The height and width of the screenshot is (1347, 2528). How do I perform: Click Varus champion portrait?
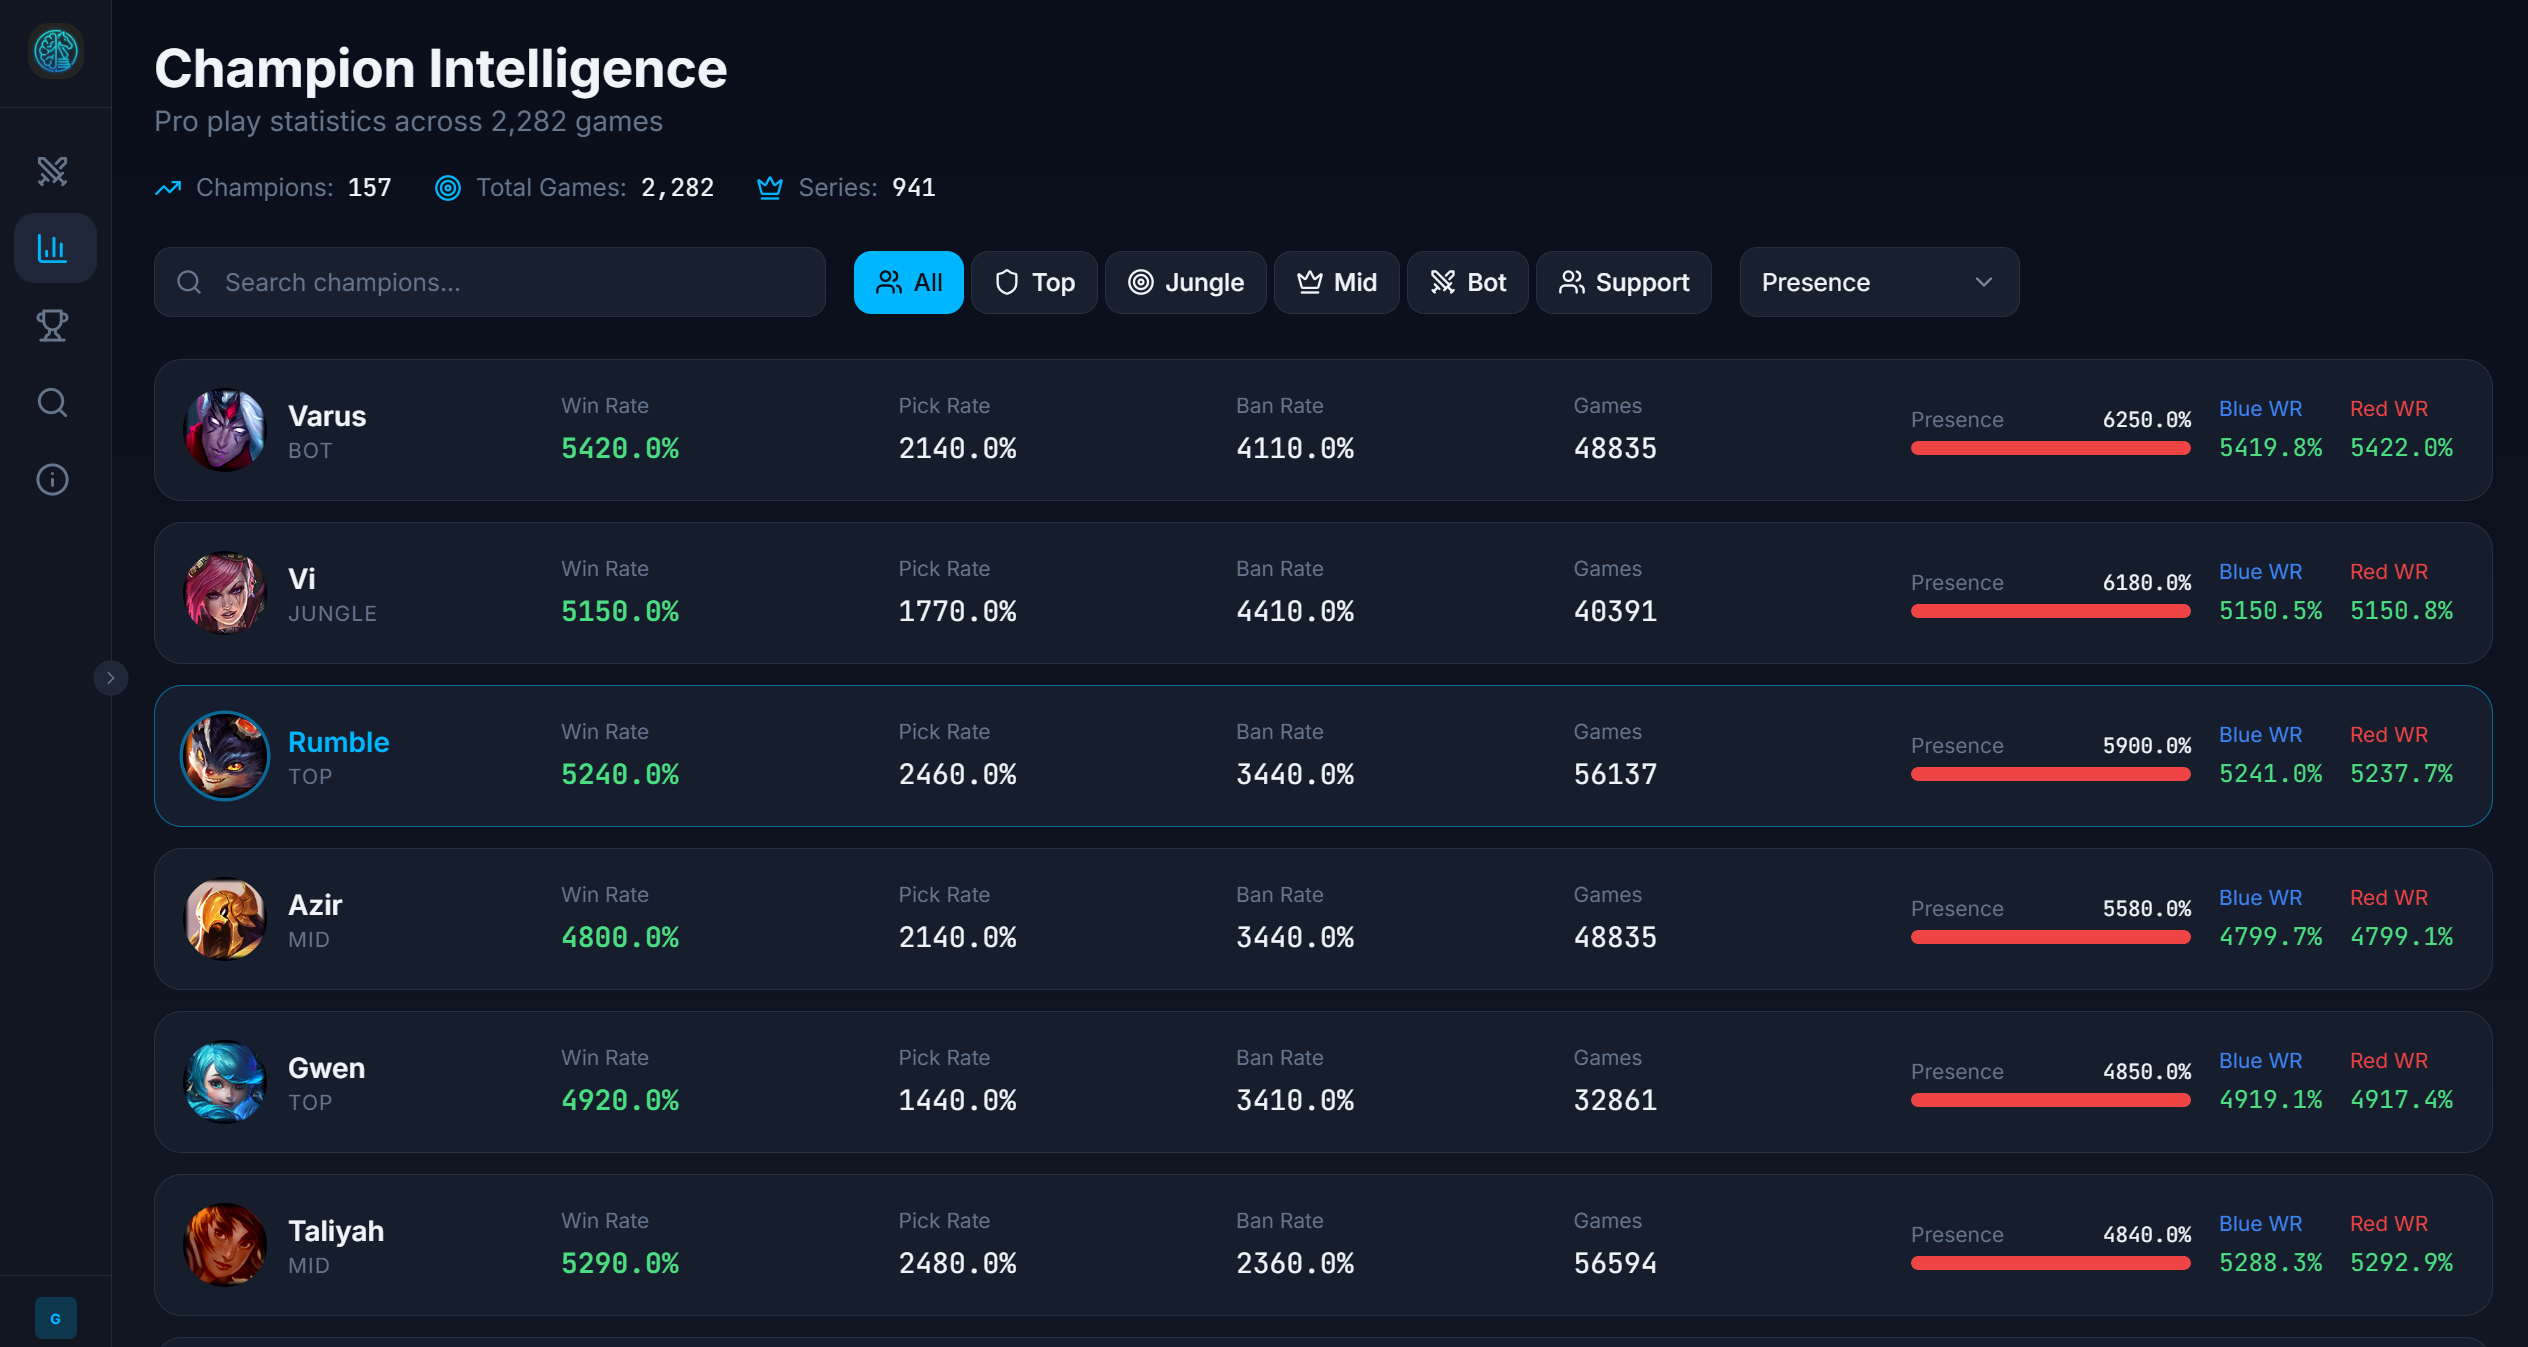tap(225, 430)
